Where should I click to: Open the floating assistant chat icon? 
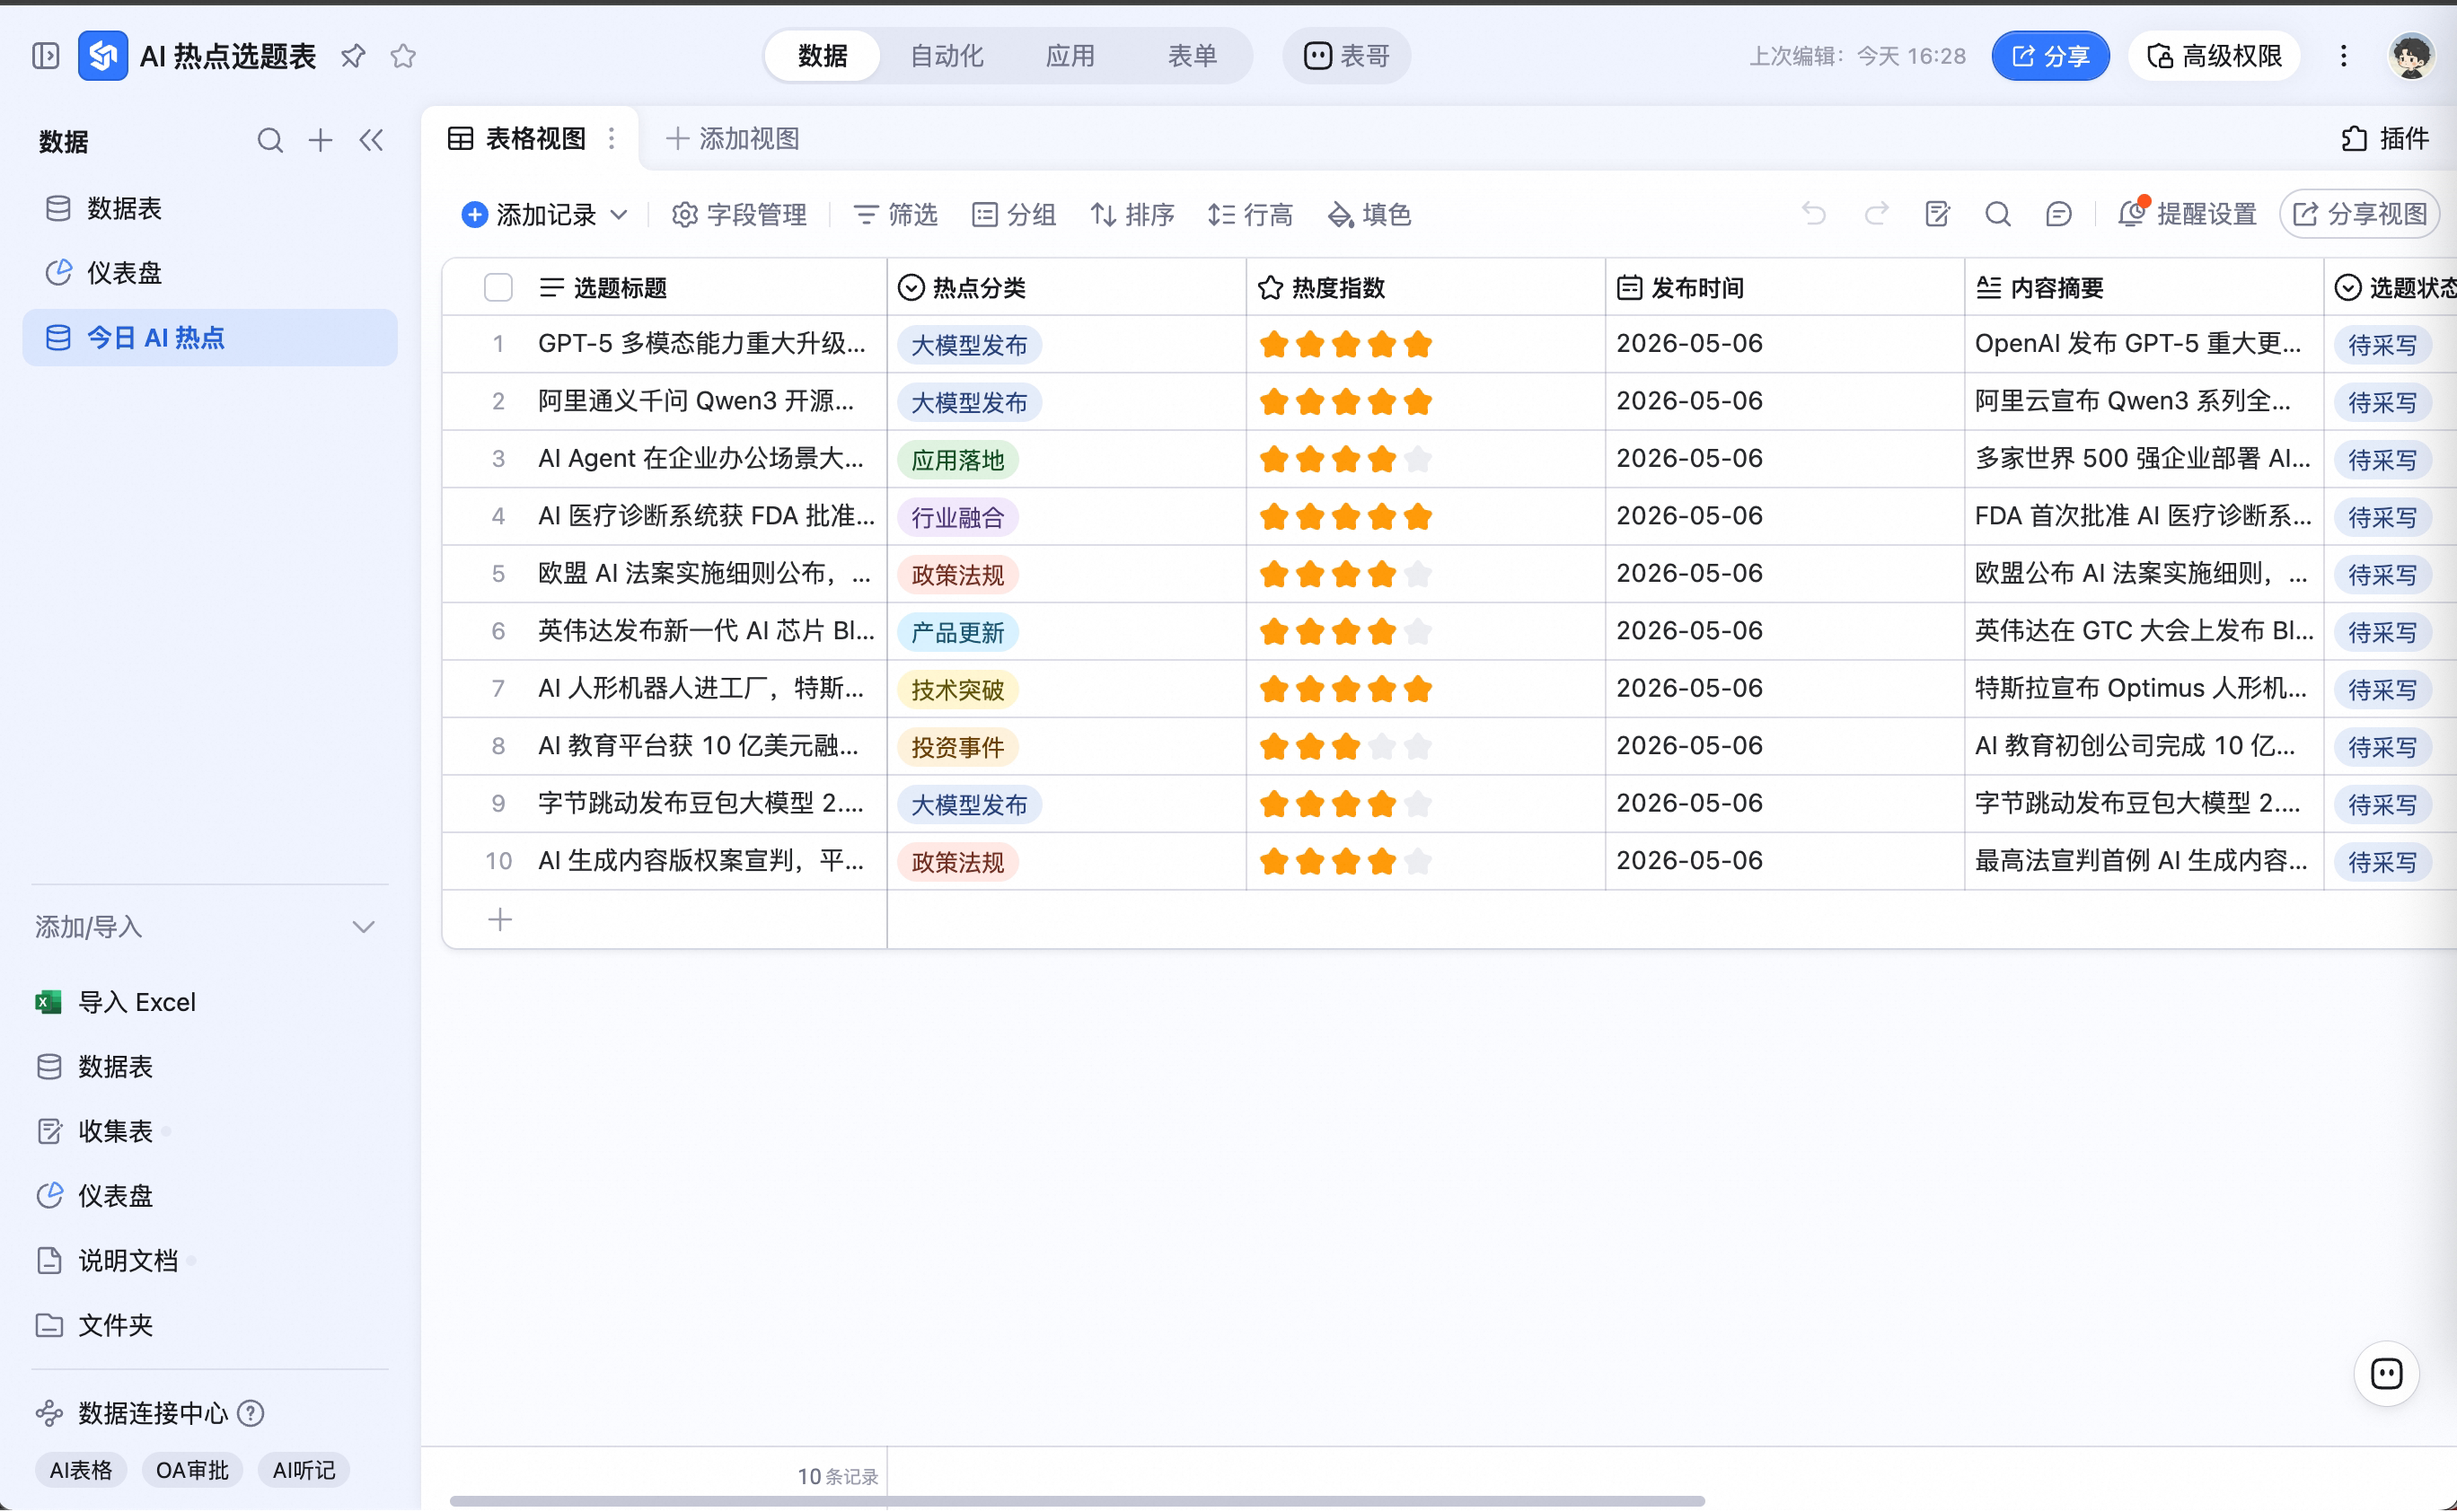[x=2386, y=1374]
